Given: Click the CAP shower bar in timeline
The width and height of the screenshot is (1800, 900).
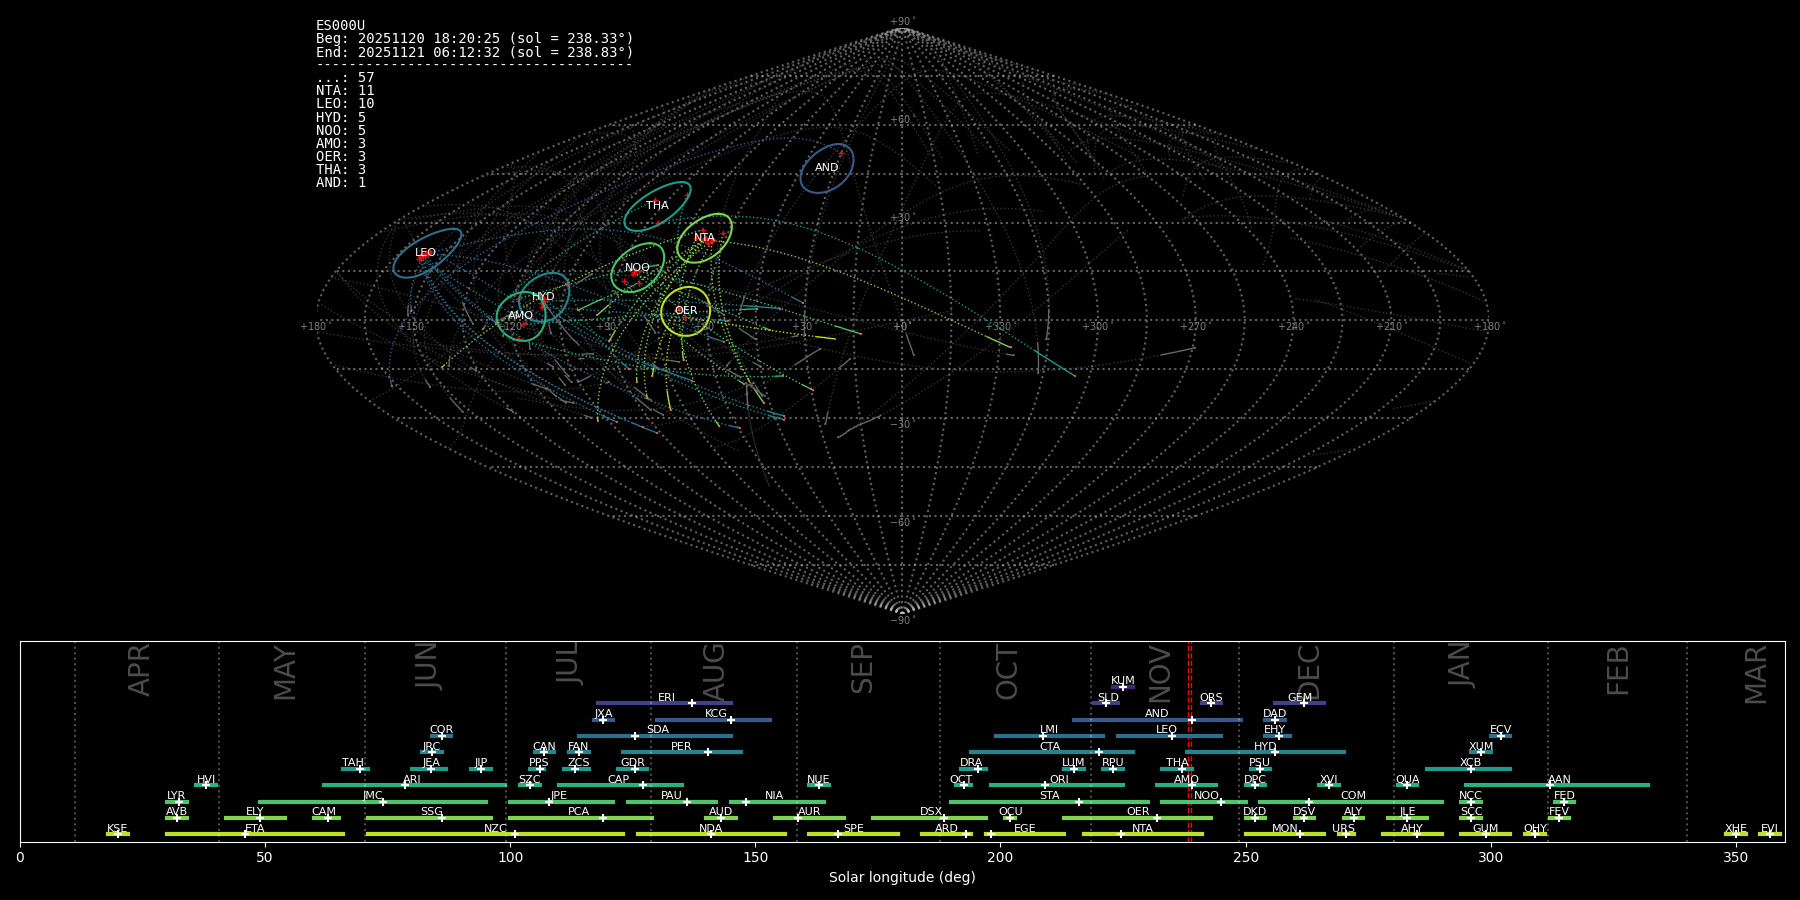Looking at the screenshot, I should coord(620,785).
